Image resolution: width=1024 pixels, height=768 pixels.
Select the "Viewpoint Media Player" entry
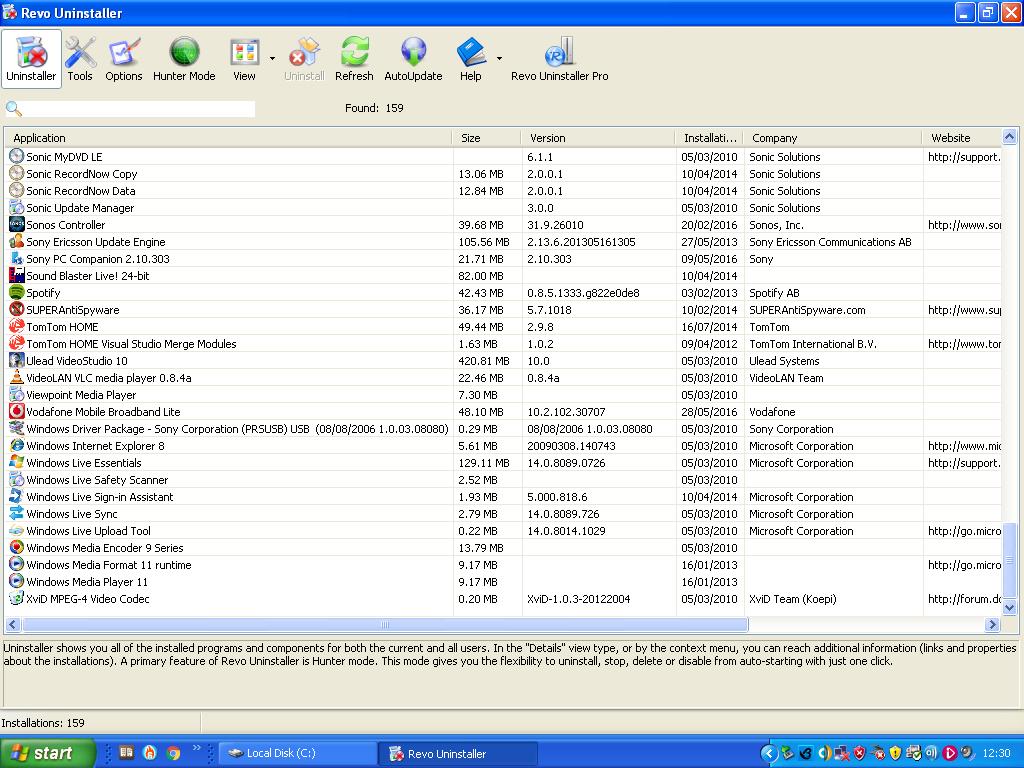click(x=82, y=394)
